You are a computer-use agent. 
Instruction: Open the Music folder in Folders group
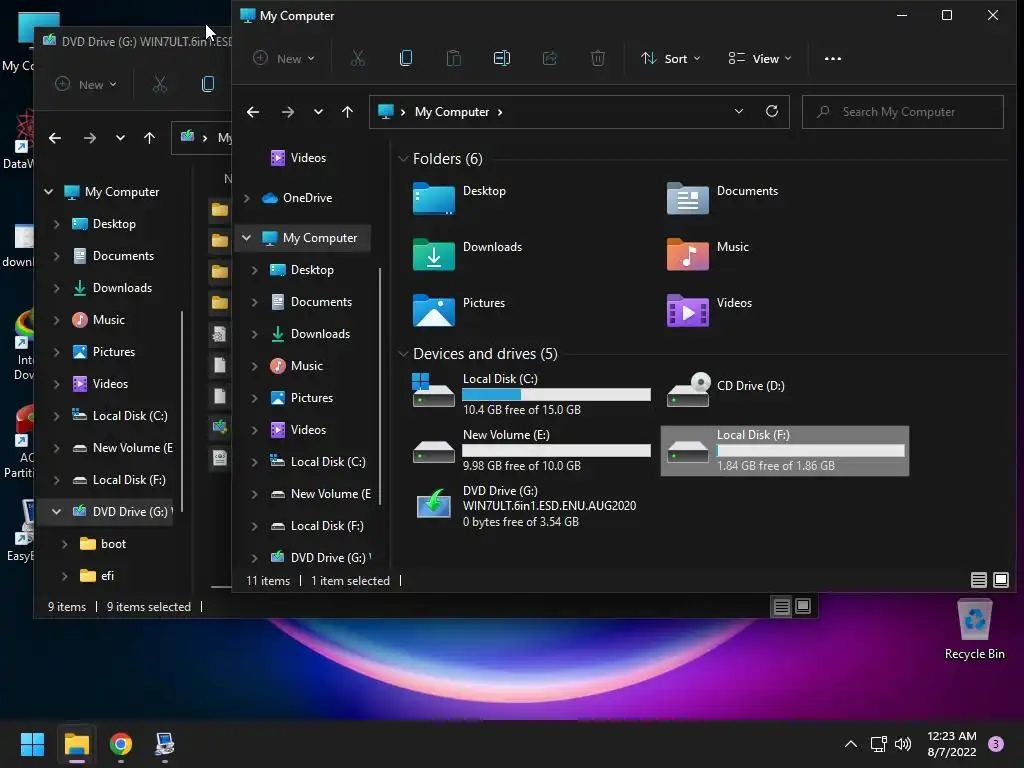coord(708,254)
